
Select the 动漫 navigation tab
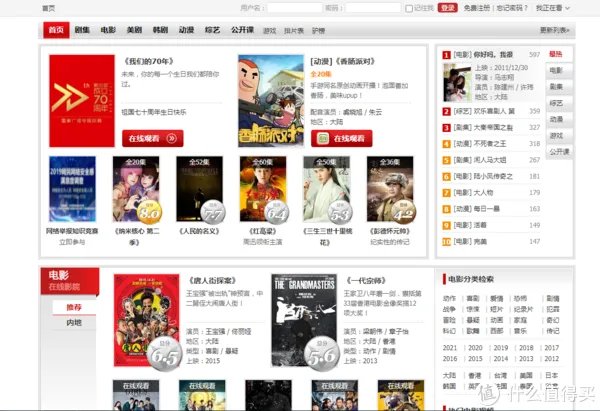pyautogui.click(x=186, y=30)
